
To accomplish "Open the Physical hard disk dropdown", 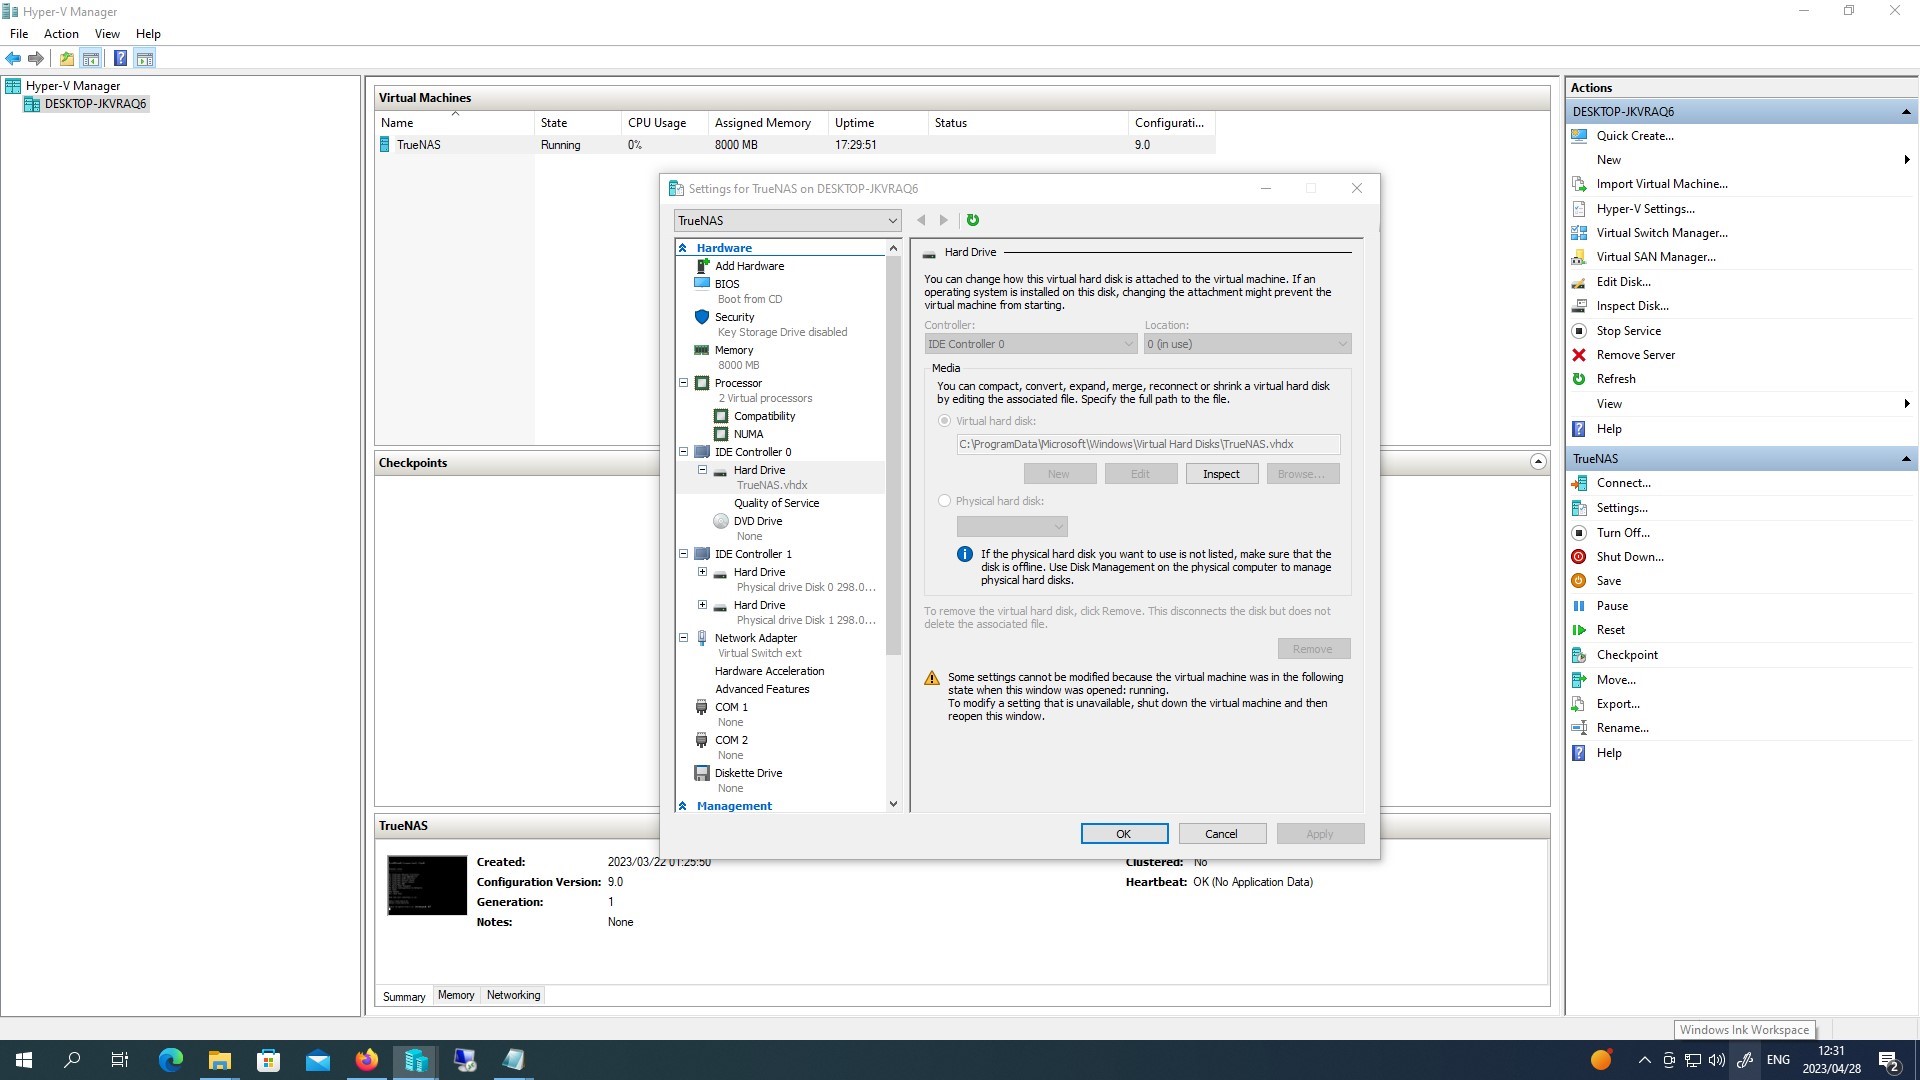I will pos(1012,526).
